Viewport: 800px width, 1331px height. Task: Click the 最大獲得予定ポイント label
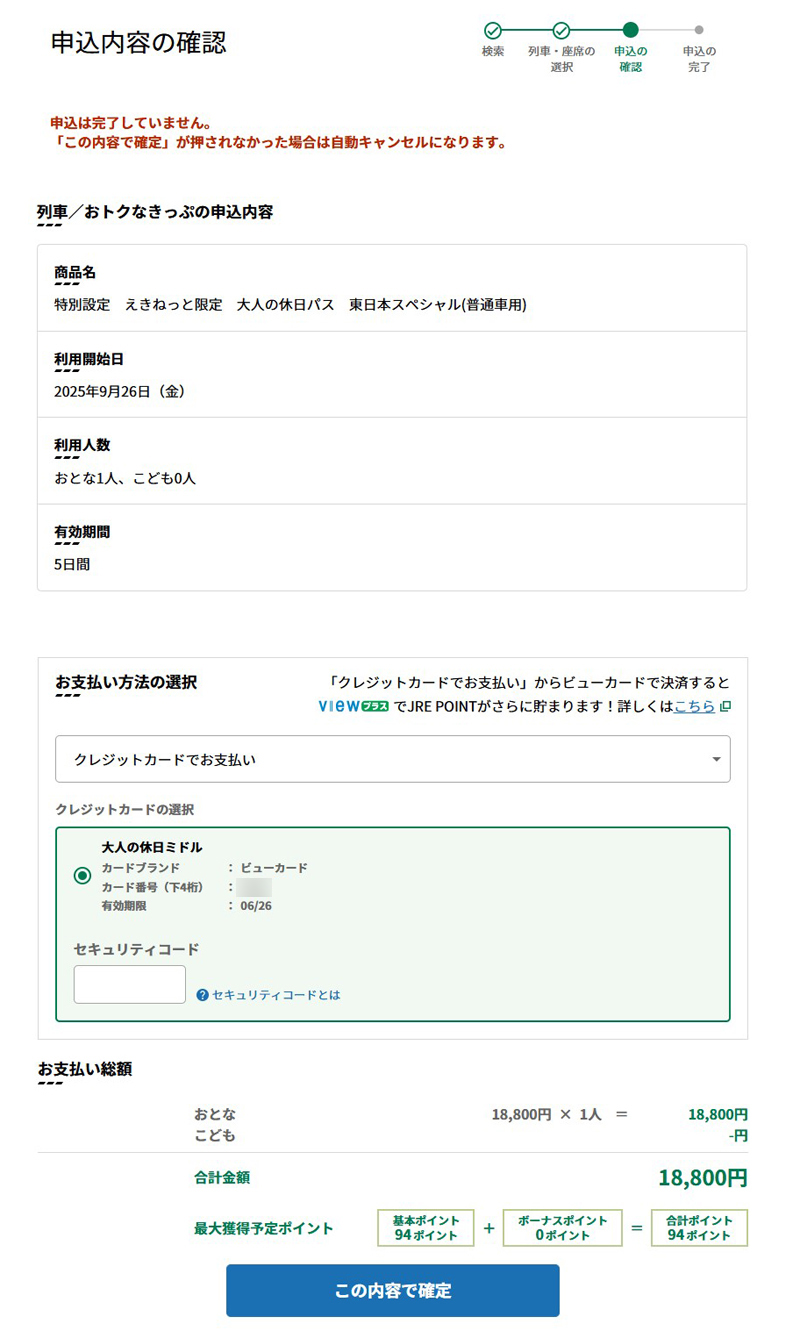tap(263, 1229)
